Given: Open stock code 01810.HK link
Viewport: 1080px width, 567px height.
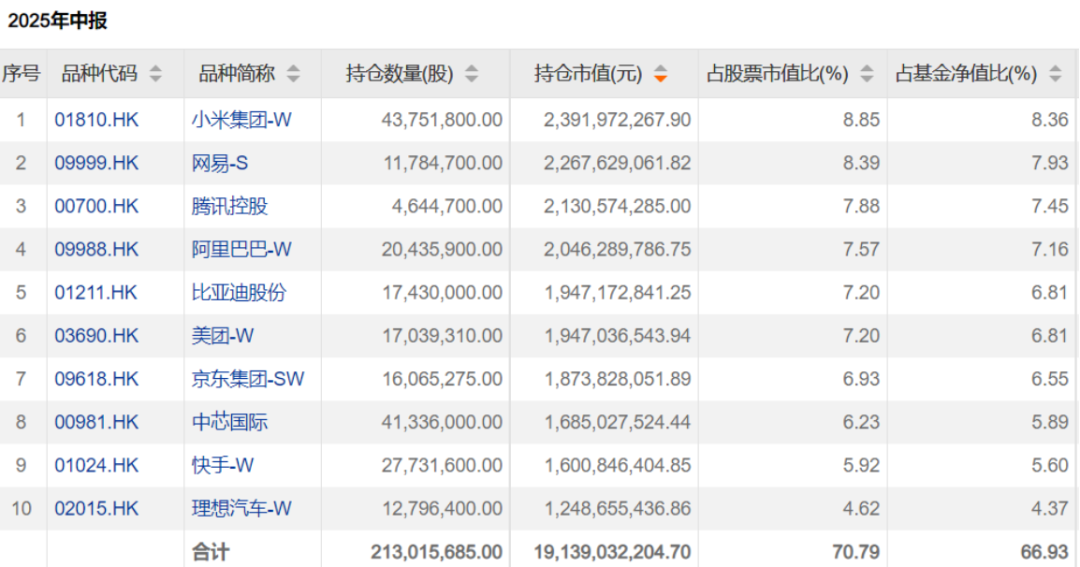Looking at the screenshot, I should tap(96, 120).
